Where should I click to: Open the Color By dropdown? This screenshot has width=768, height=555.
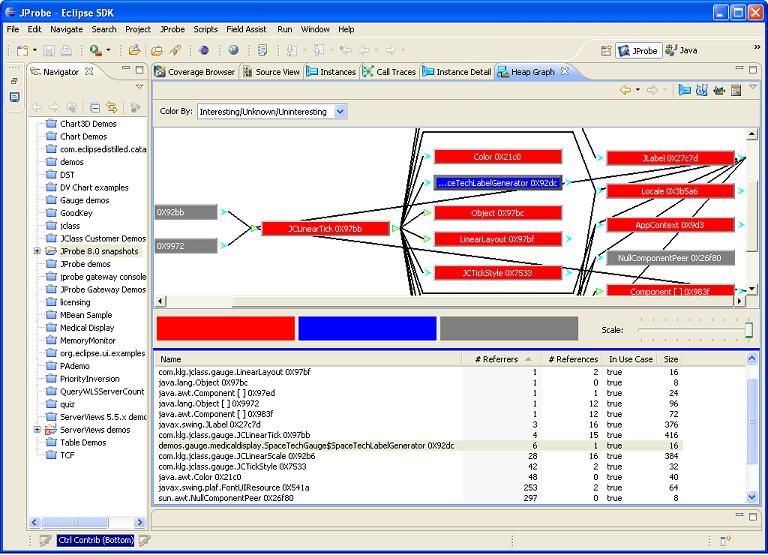coord(340,112)
